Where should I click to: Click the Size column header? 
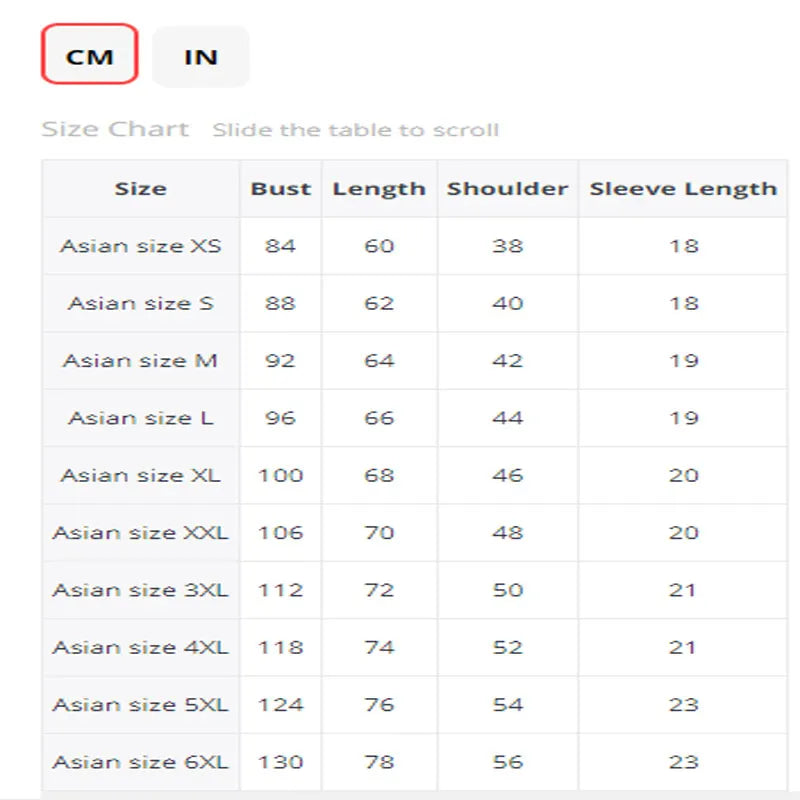click(140, 189)
